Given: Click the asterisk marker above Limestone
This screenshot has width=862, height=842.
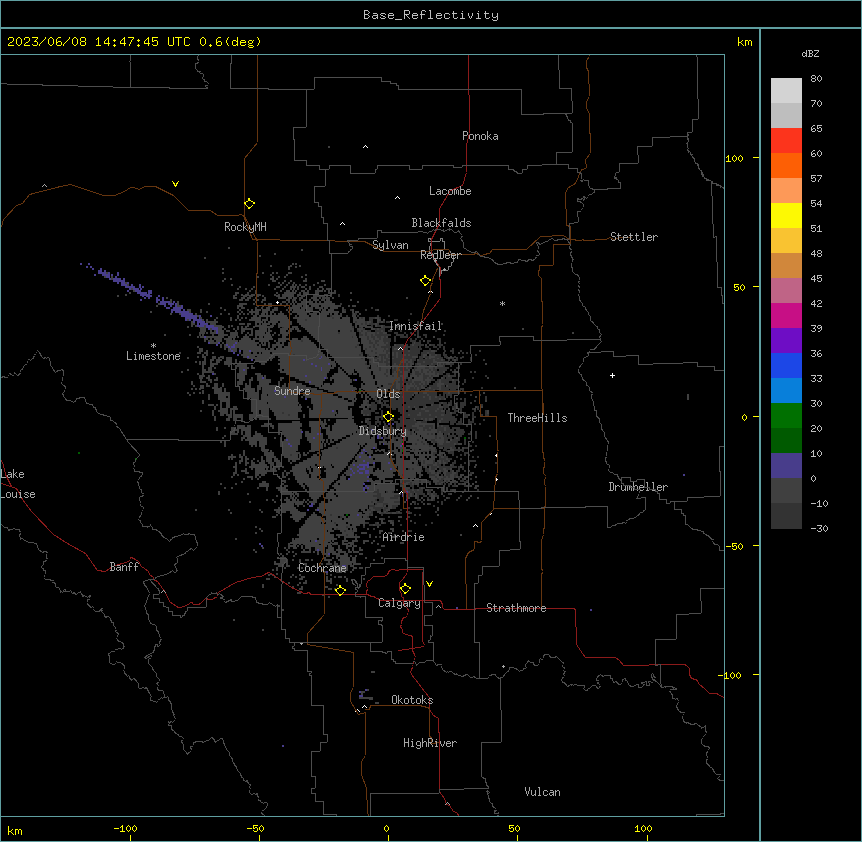Looking at the screenshot, I should 153,346.
